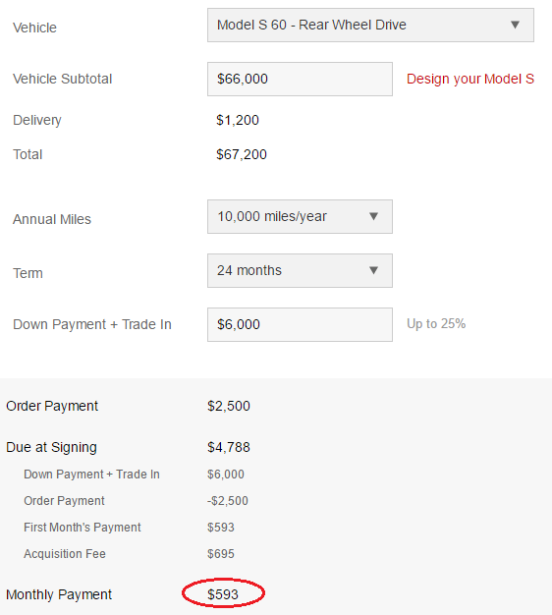Open the Annual Miles dropdown

tap(300, 217)
